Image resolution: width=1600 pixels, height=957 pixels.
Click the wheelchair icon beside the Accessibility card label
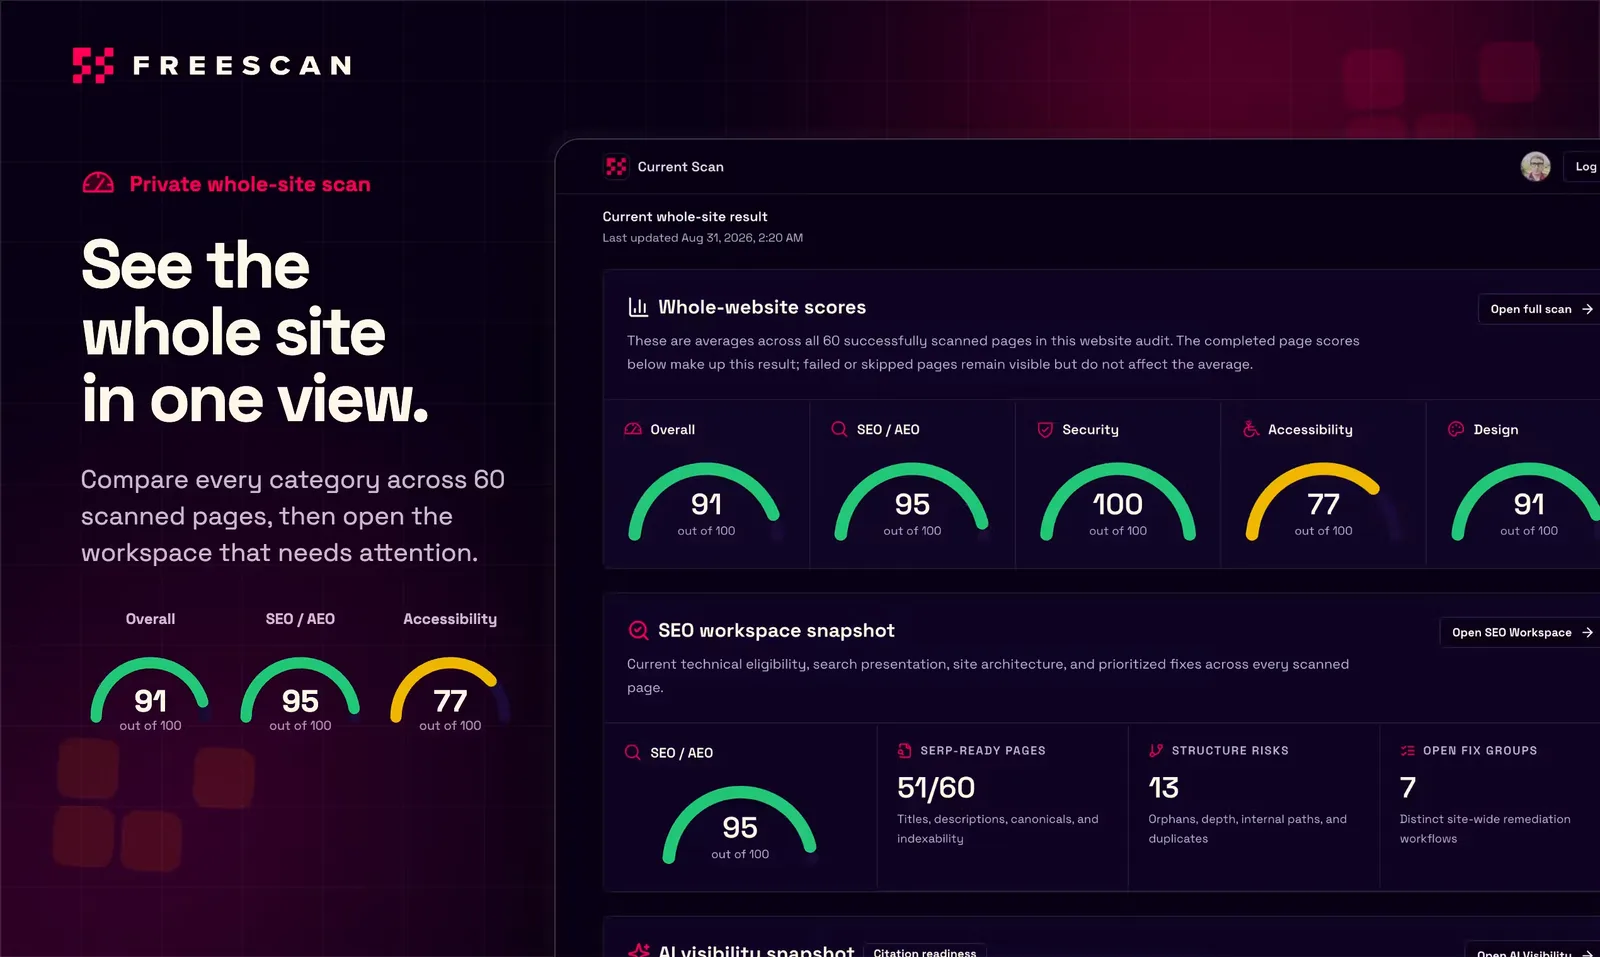pyautogui.click(x=1251, y=429)
